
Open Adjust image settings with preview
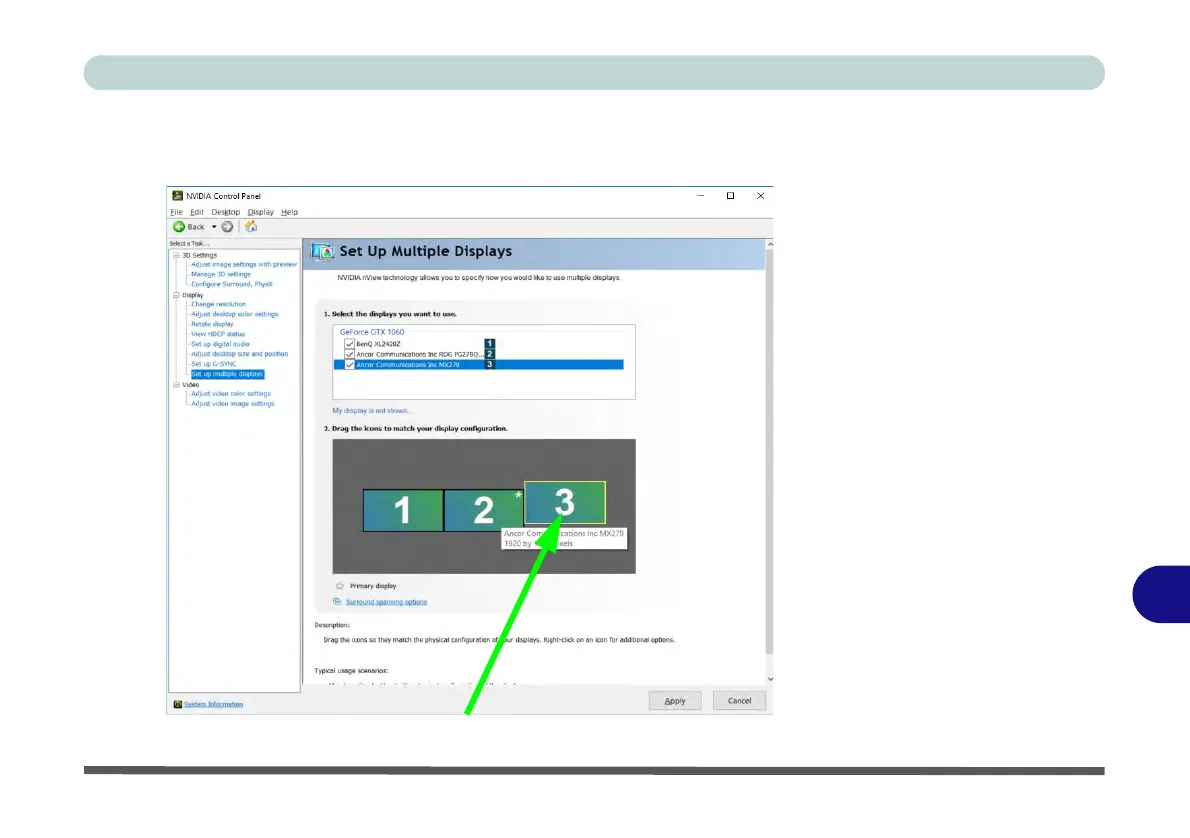coord(244,264)
